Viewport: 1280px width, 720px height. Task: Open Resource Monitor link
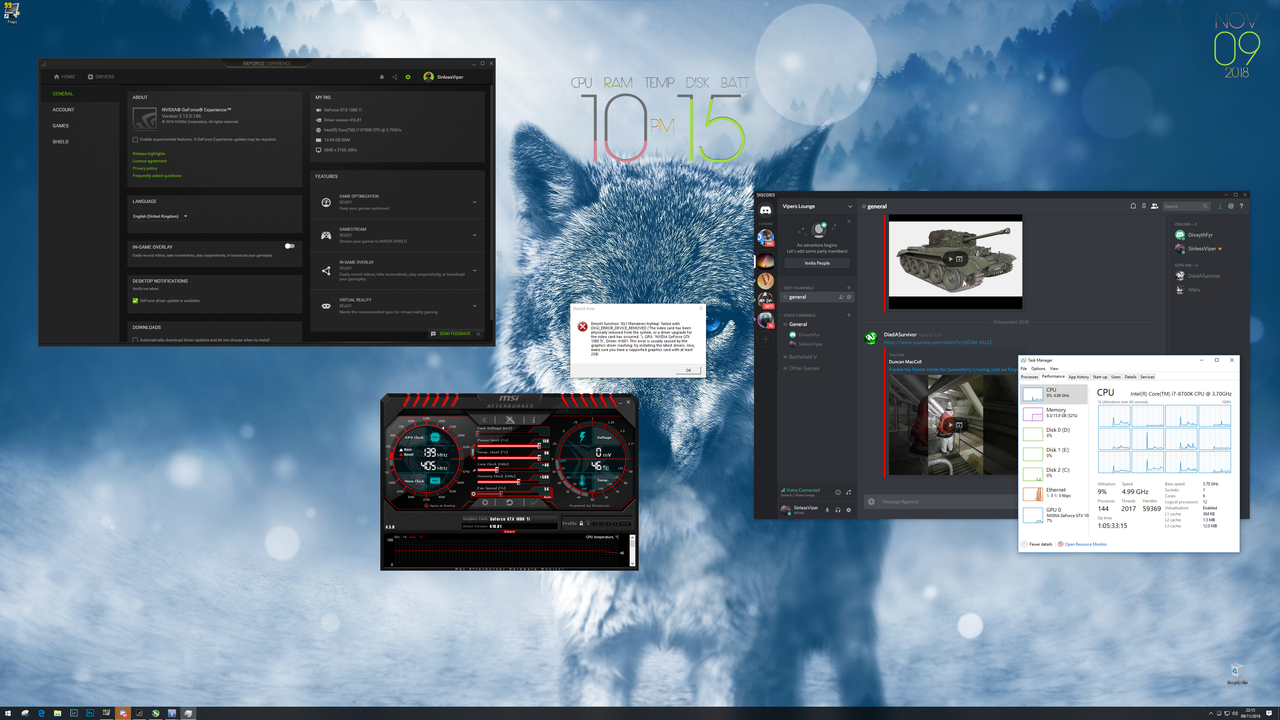pos(1085,544)
